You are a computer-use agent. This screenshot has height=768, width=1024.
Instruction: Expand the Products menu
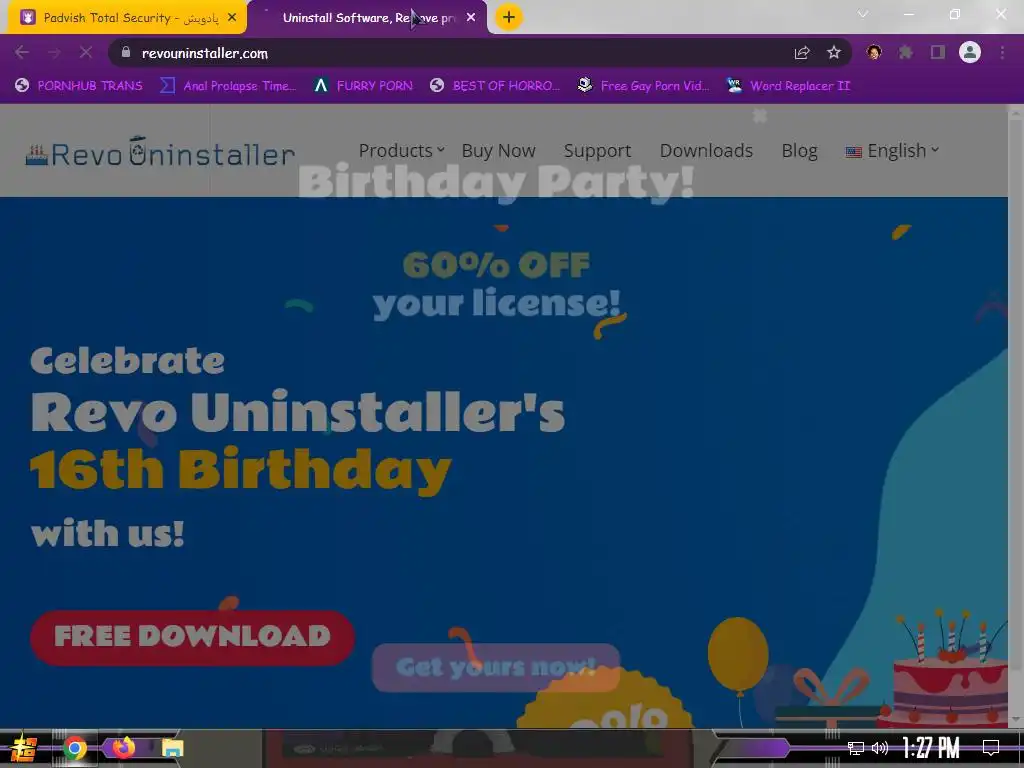(402, 151)
